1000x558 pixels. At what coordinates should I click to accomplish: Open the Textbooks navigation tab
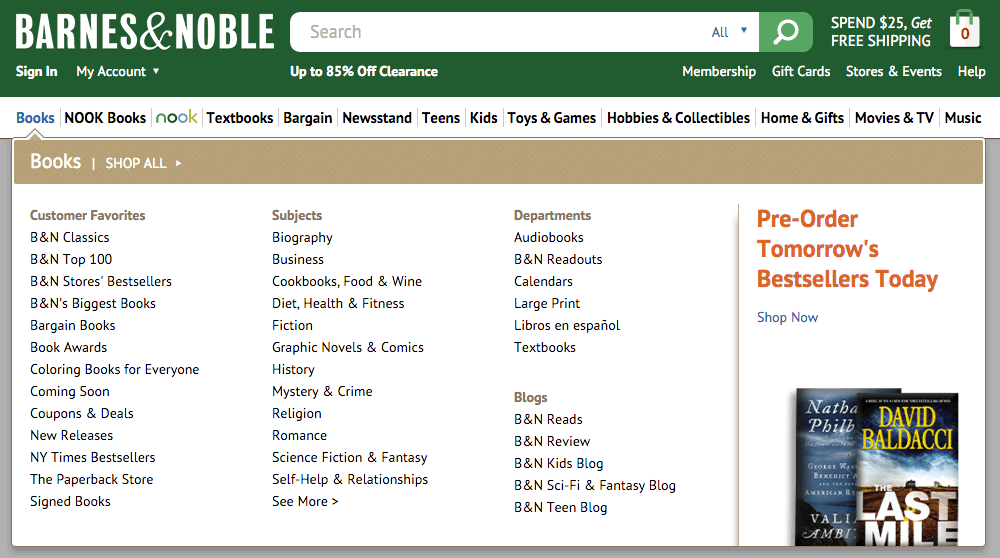coord(239,117)
